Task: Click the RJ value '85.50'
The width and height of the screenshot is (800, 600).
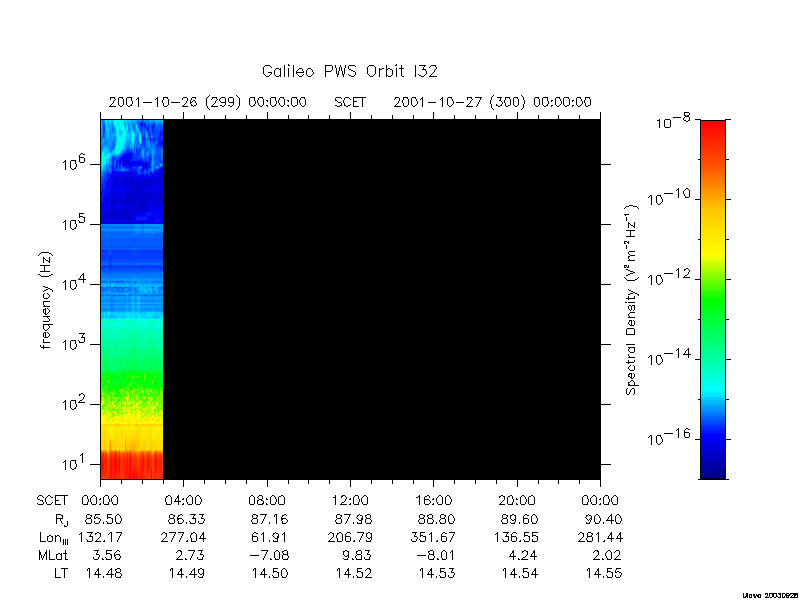Action: (x=103, y=519)
